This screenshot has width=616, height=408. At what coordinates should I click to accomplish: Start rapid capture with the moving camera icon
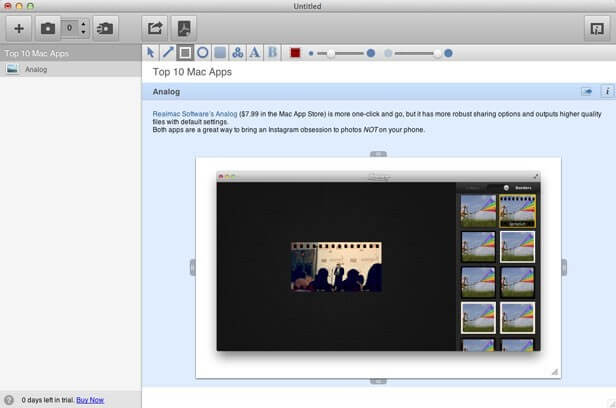(x=105, y=28)
